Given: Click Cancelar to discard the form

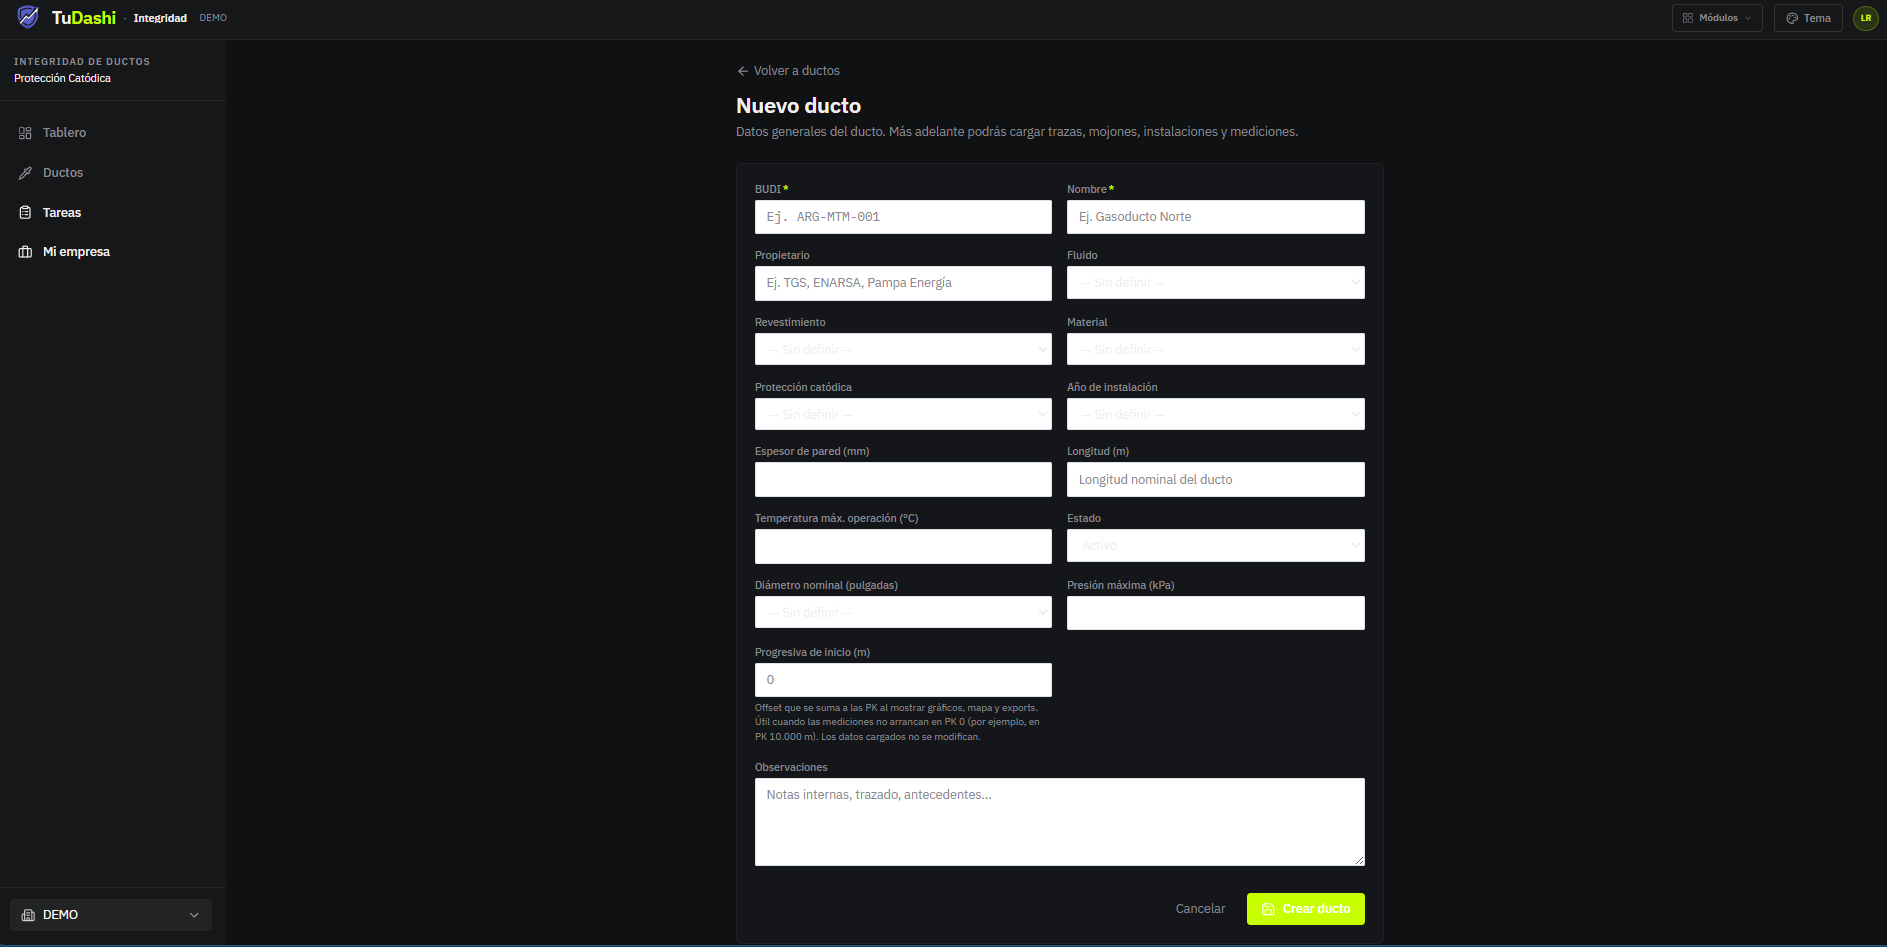Looking at the screenshot, I should [x=1200, y=909].
